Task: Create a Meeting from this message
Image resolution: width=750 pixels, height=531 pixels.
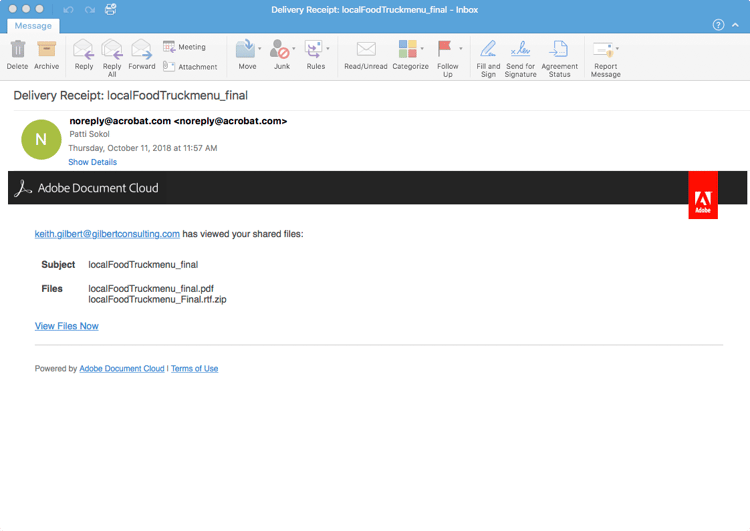Action: (185, 47)
